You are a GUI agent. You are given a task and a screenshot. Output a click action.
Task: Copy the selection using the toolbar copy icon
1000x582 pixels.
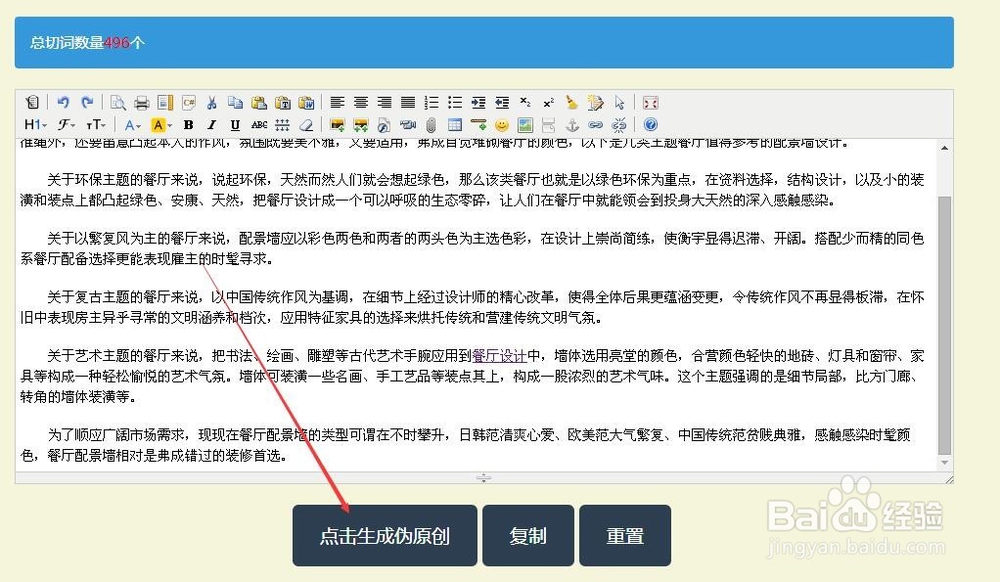coord(235,103)
